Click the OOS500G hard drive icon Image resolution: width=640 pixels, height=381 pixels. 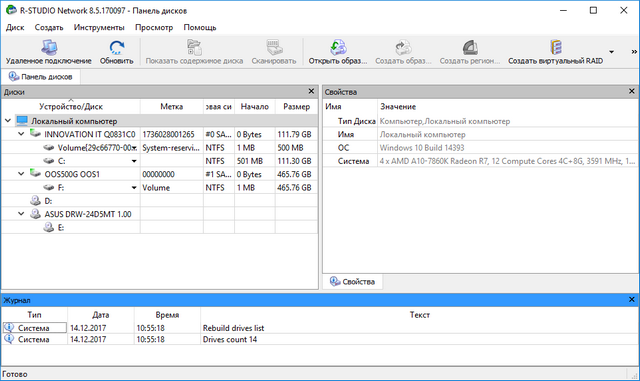tap(35, 174)
